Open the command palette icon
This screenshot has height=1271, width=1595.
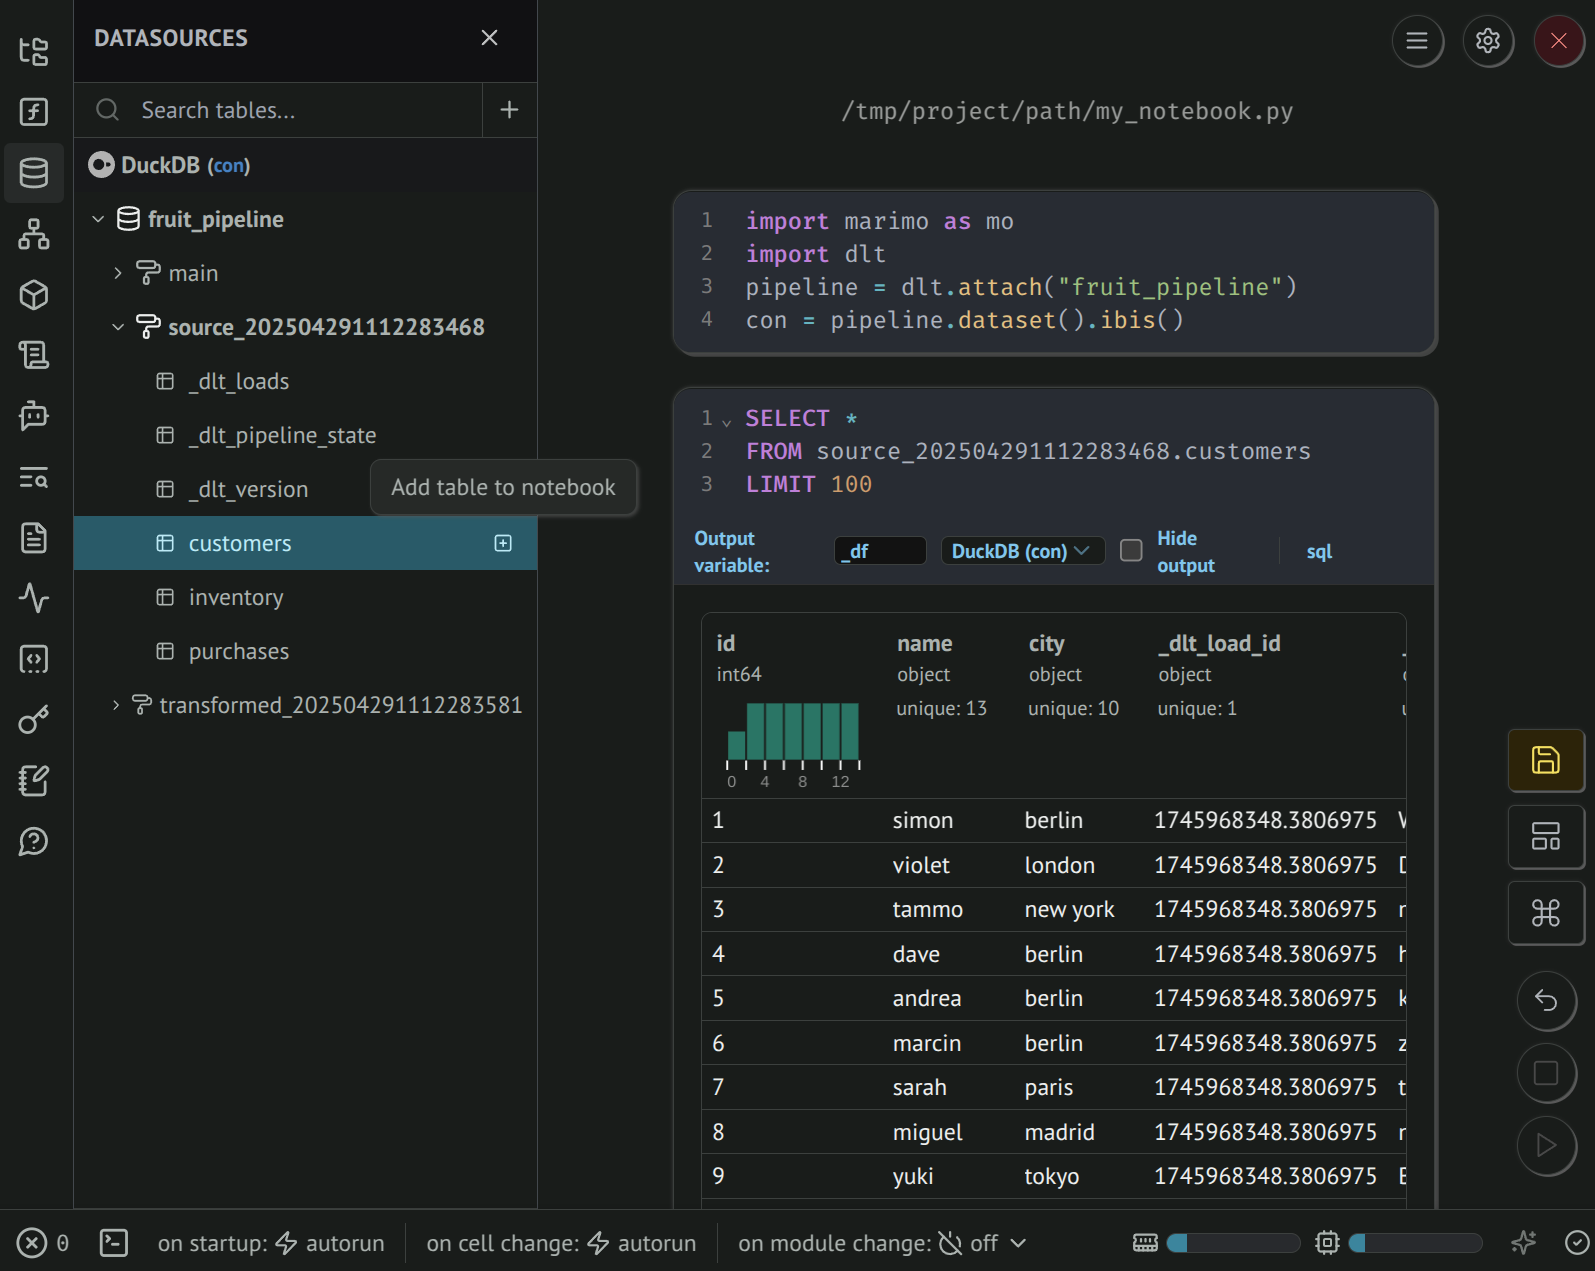tap(1545, 913)
